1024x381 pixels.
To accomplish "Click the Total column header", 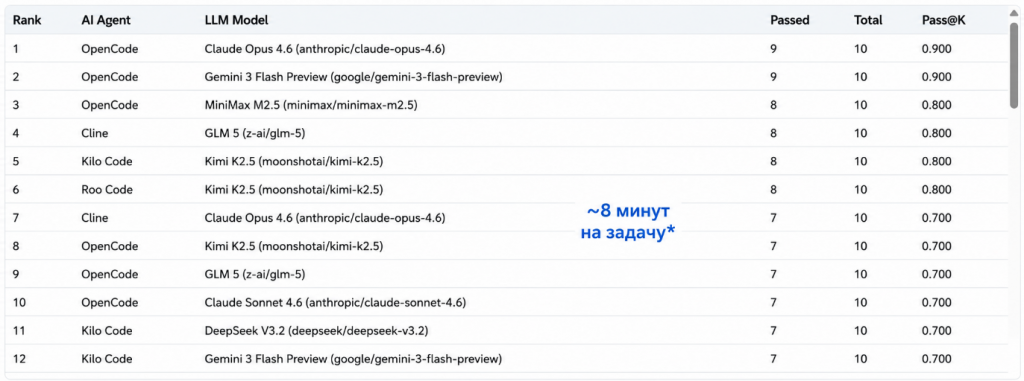I will [868, 20].
